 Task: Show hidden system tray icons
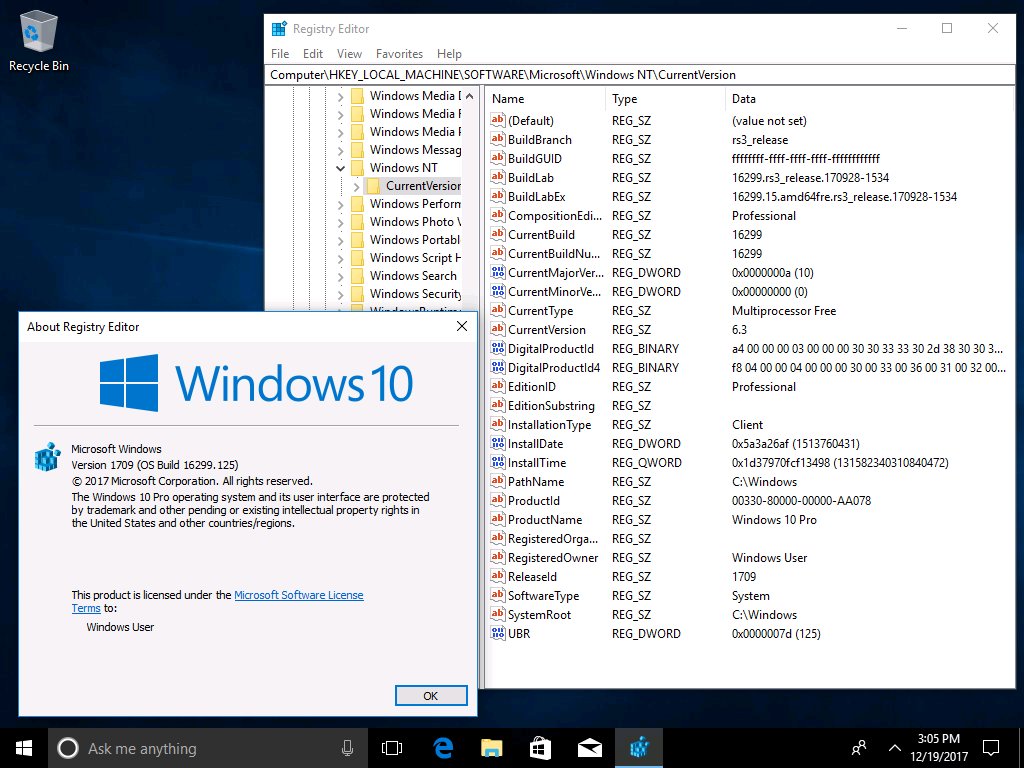(895, 748)
